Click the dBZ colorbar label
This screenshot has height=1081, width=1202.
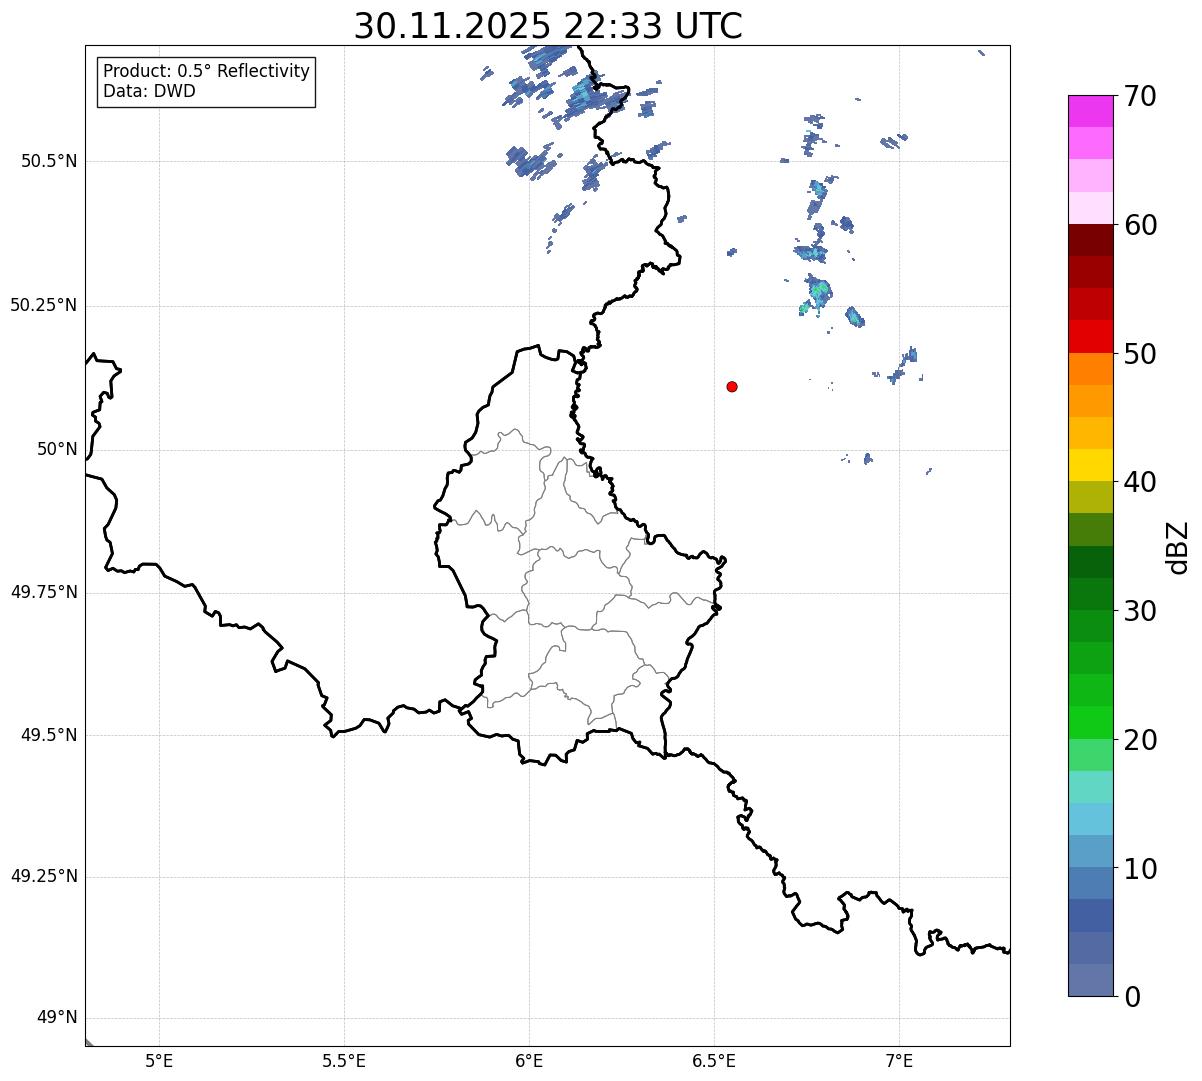(x=1178, y=546)
